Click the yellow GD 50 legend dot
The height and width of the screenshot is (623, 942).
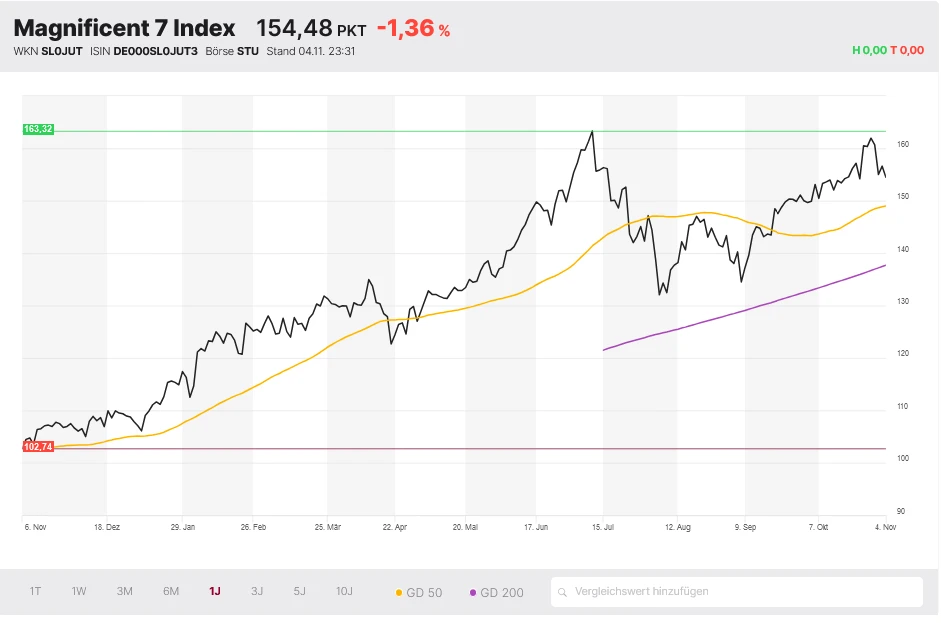click(x=399, y=592)
